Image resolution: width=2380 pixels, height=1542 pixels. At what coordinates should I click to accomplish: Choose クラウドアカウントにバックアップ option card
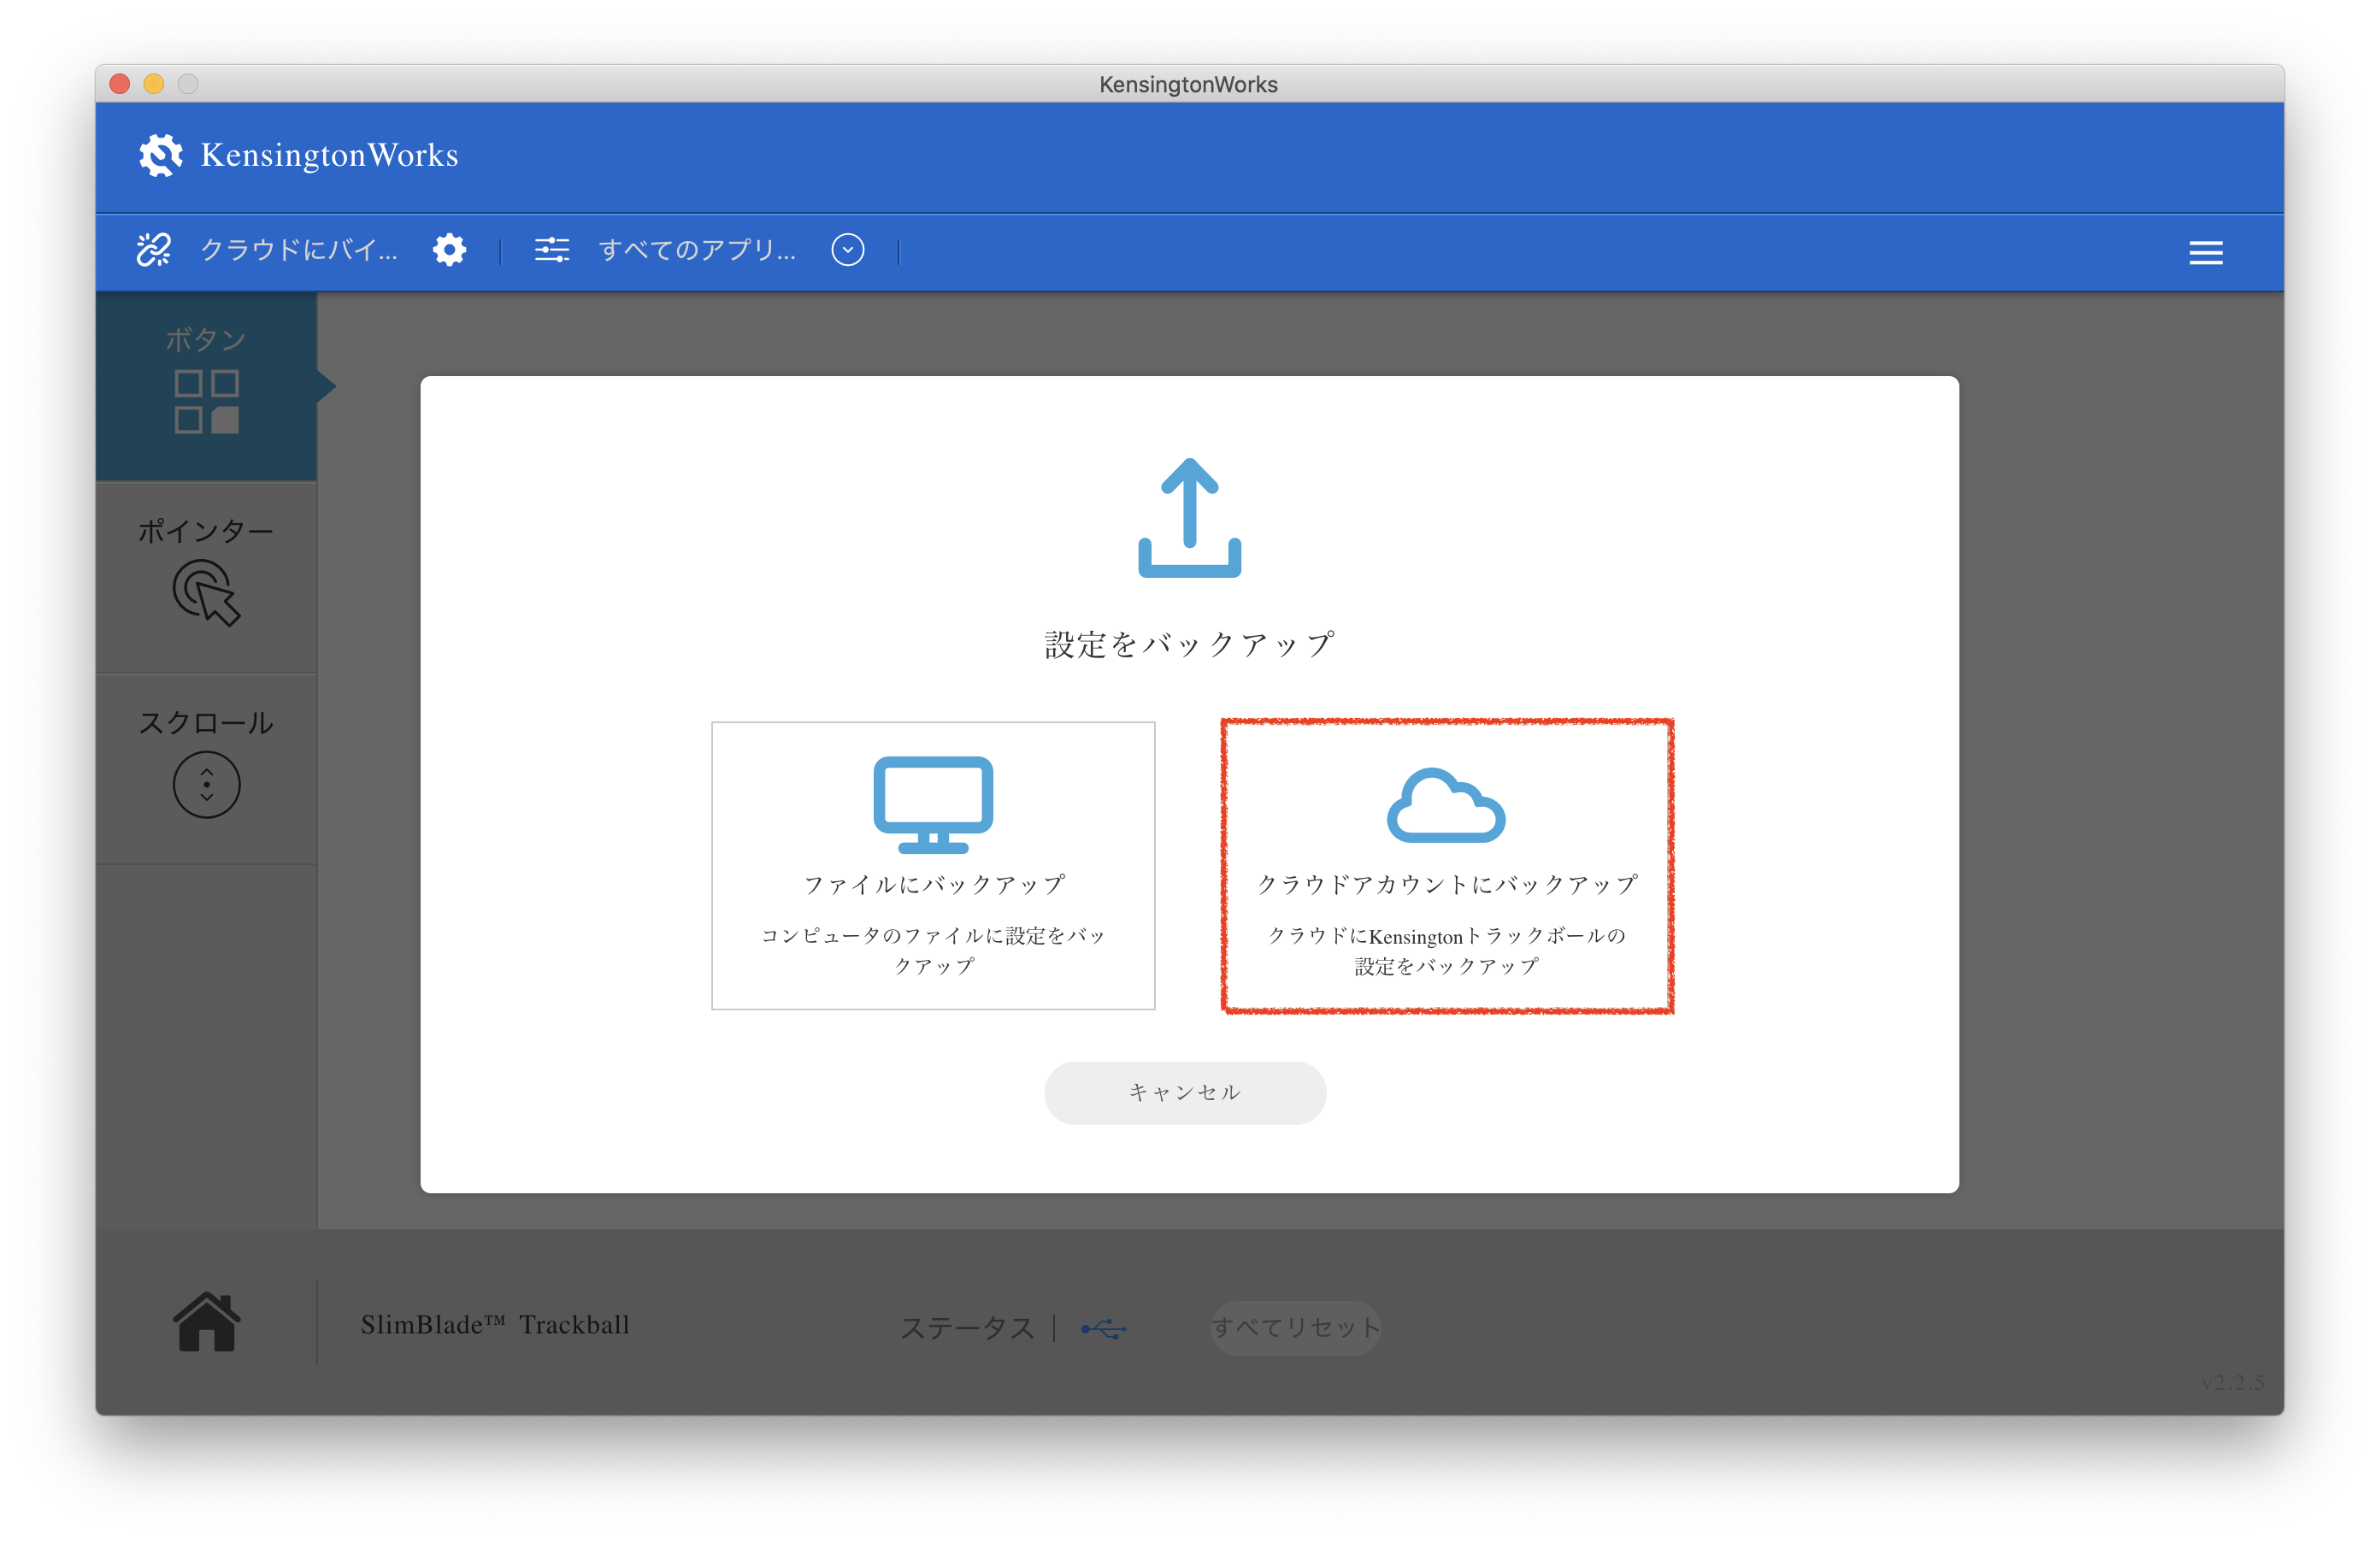coord(1447,866)
